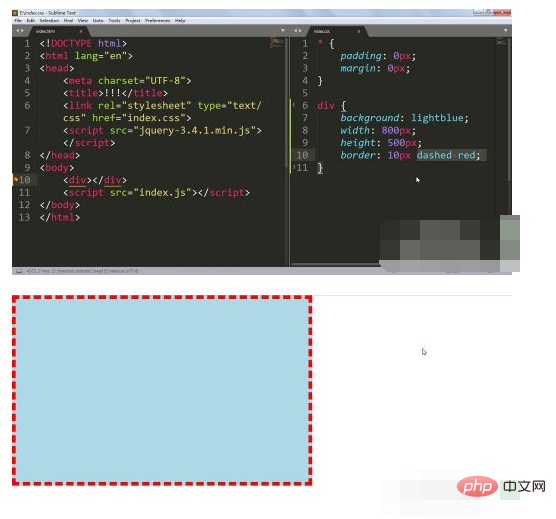Open the Selection menu
This screenshot has width=556, height=519.
tap(49, 21)
